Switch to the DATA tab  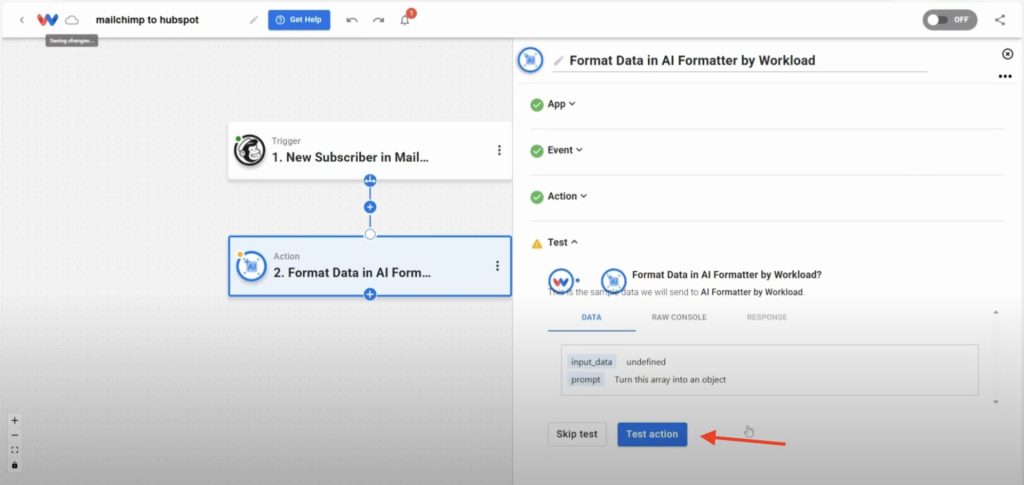click(592, 317)
